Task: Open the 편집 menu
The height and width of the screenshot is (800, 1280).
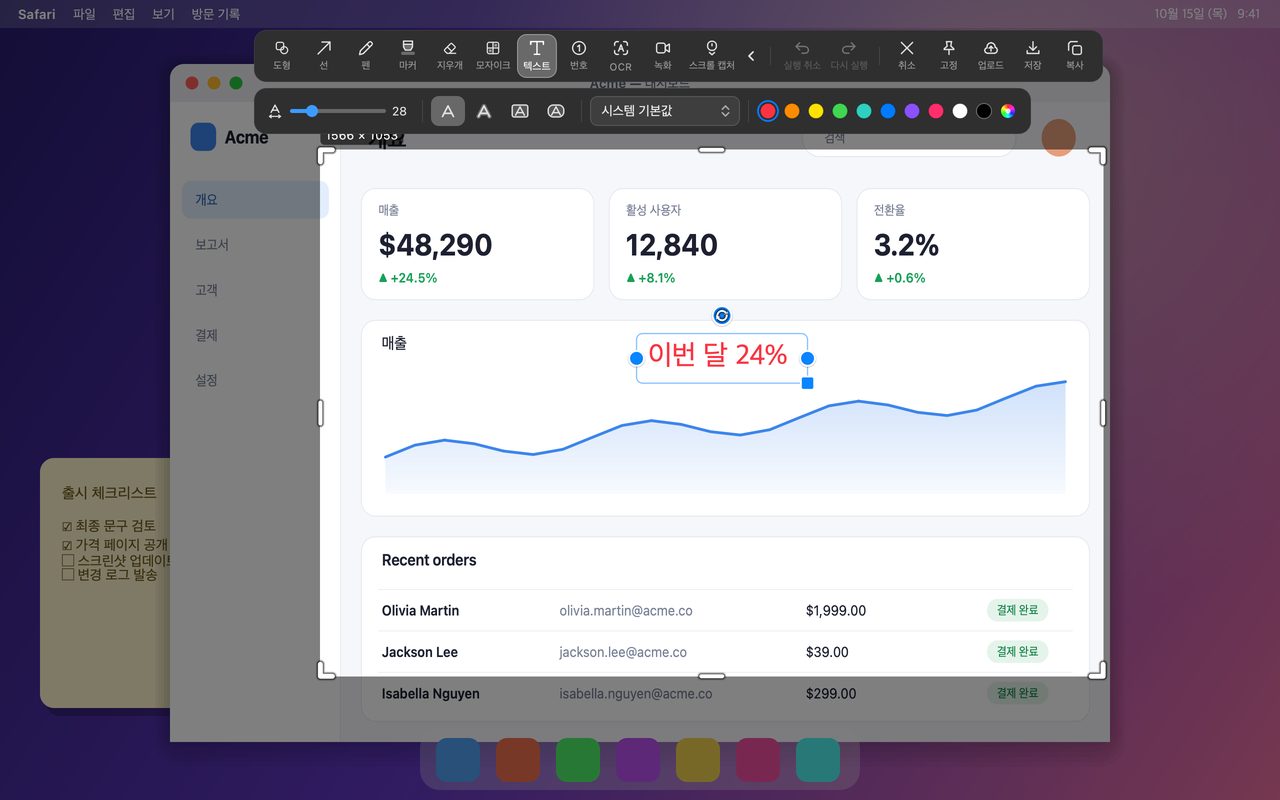Action: 124,14
